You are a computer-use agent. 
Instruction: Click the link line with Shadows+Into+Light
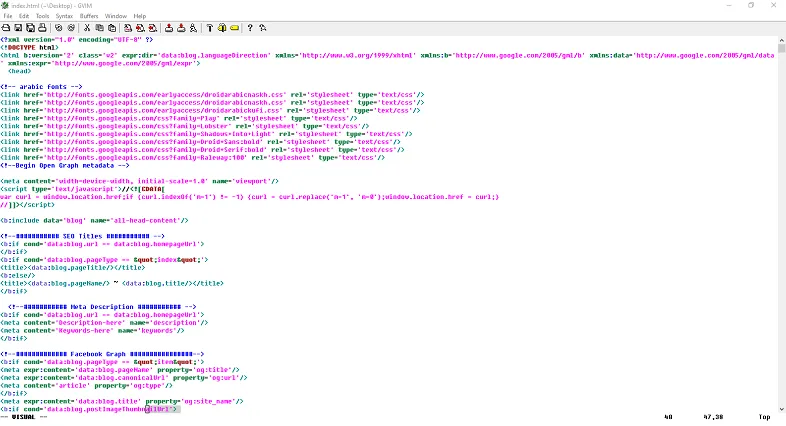pyautogui.click(x=206, y=134)
